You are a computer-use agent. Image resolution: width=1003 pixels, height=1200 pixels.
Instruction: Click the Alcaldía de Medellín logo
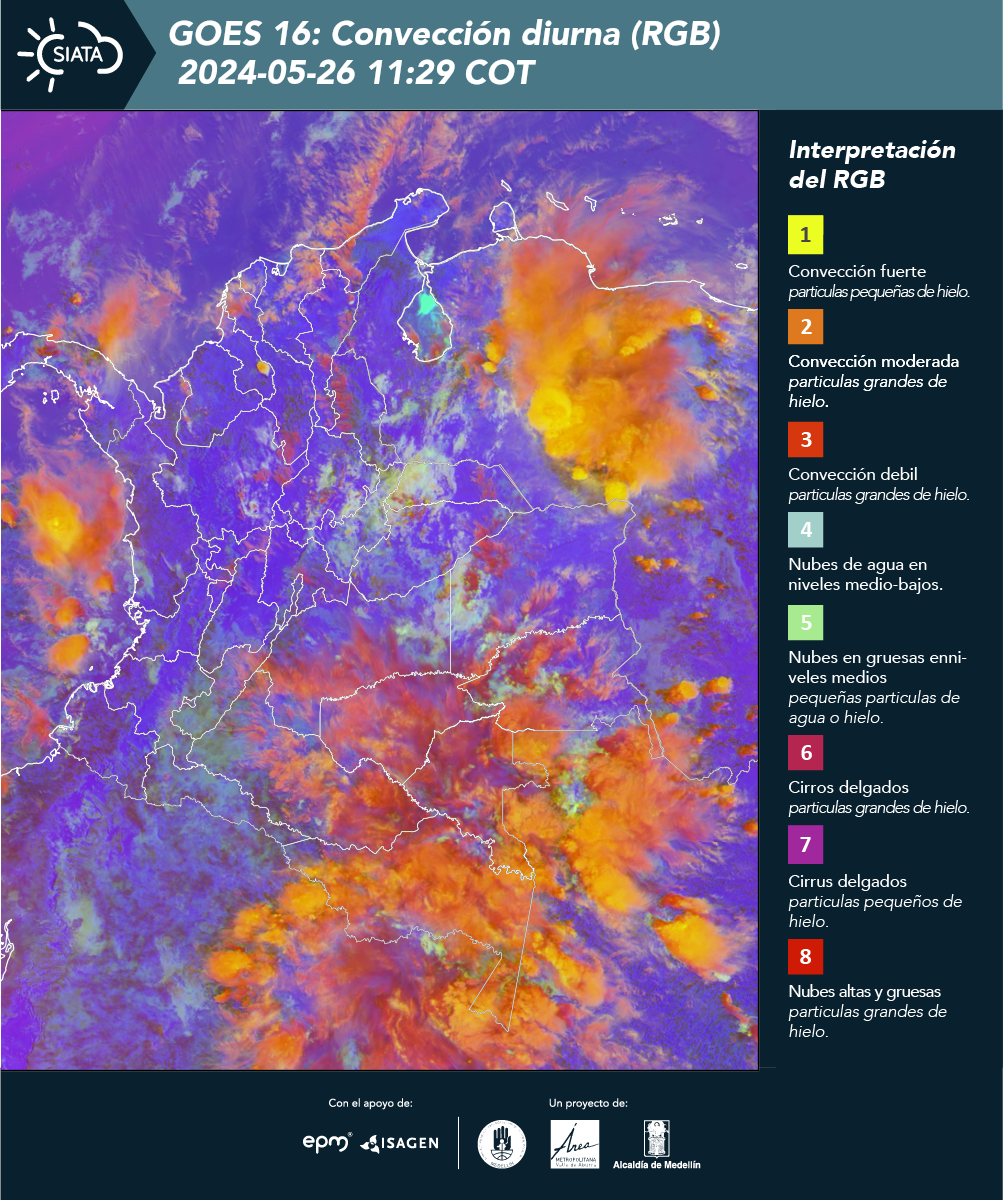click(657, 1144)
